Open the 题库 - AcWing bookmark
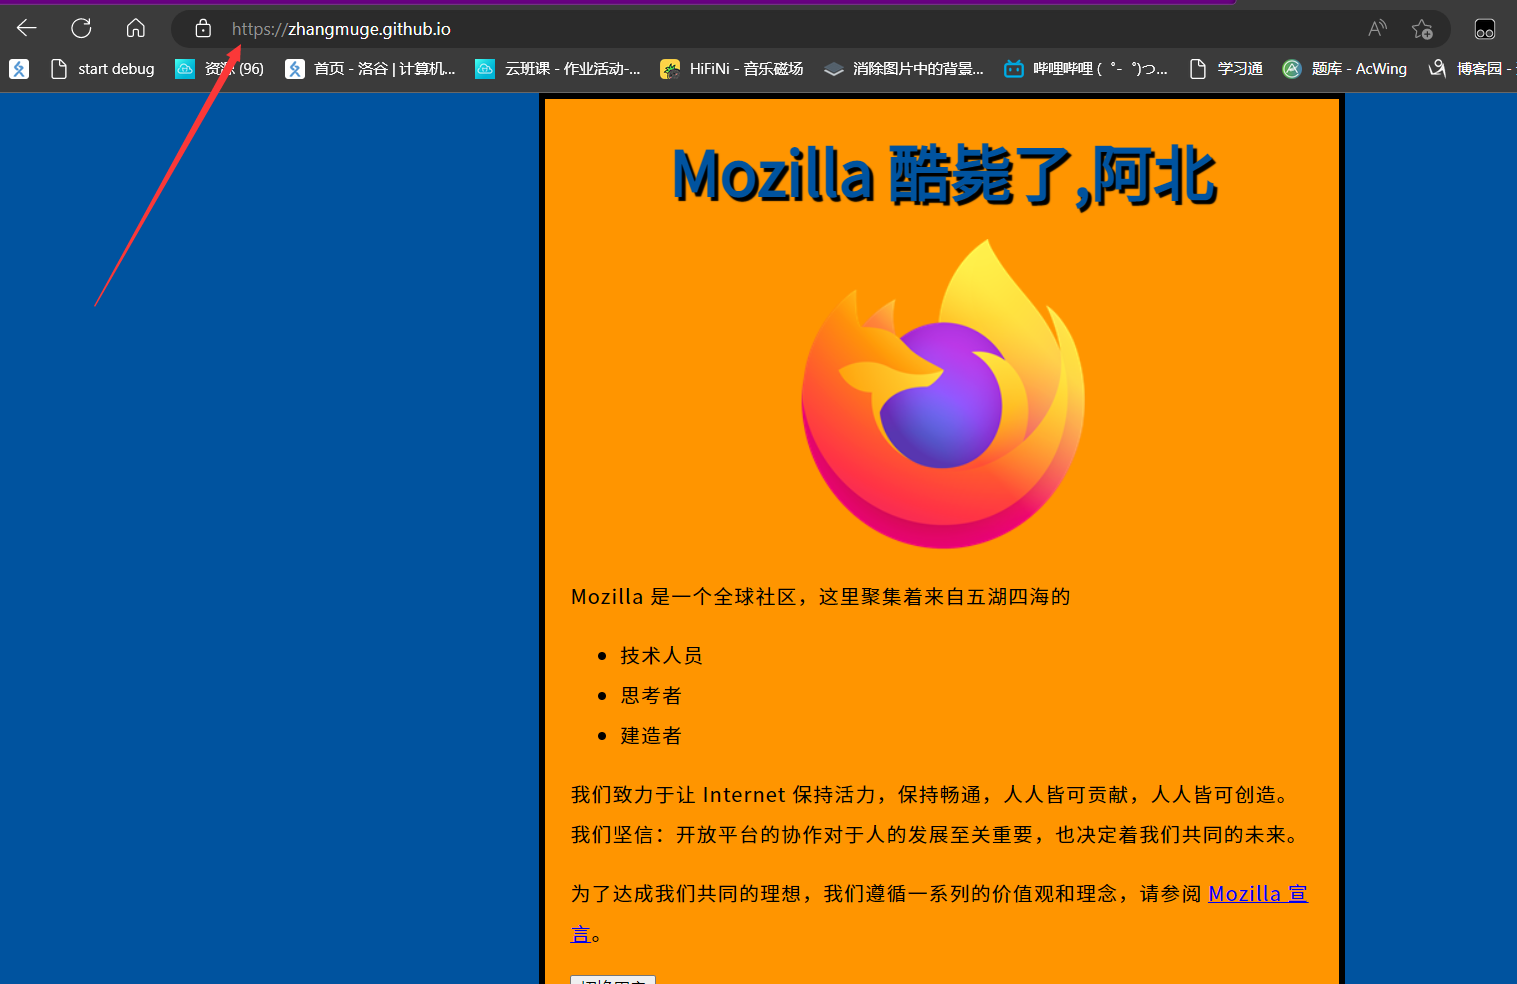 pyautogui.click(x=1345, y=68)
